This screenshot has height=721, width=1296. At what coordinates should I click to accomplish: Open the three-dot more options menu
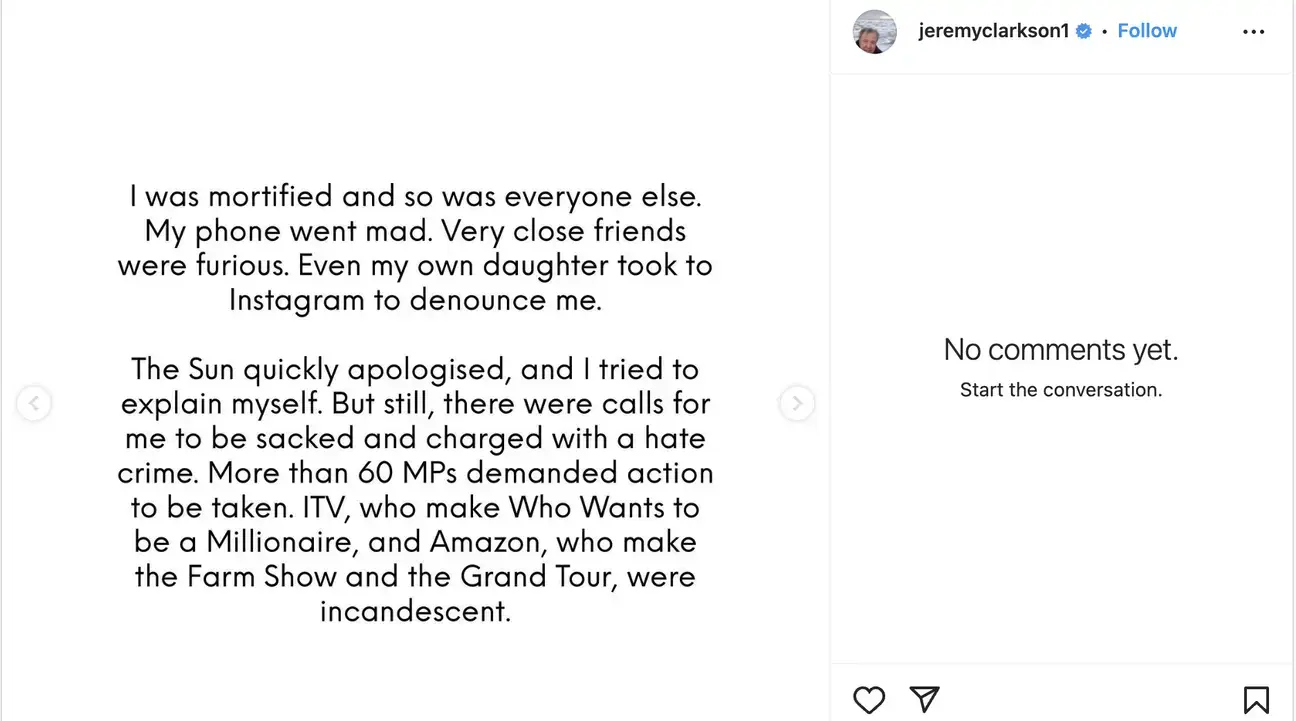click(1253, 32)
